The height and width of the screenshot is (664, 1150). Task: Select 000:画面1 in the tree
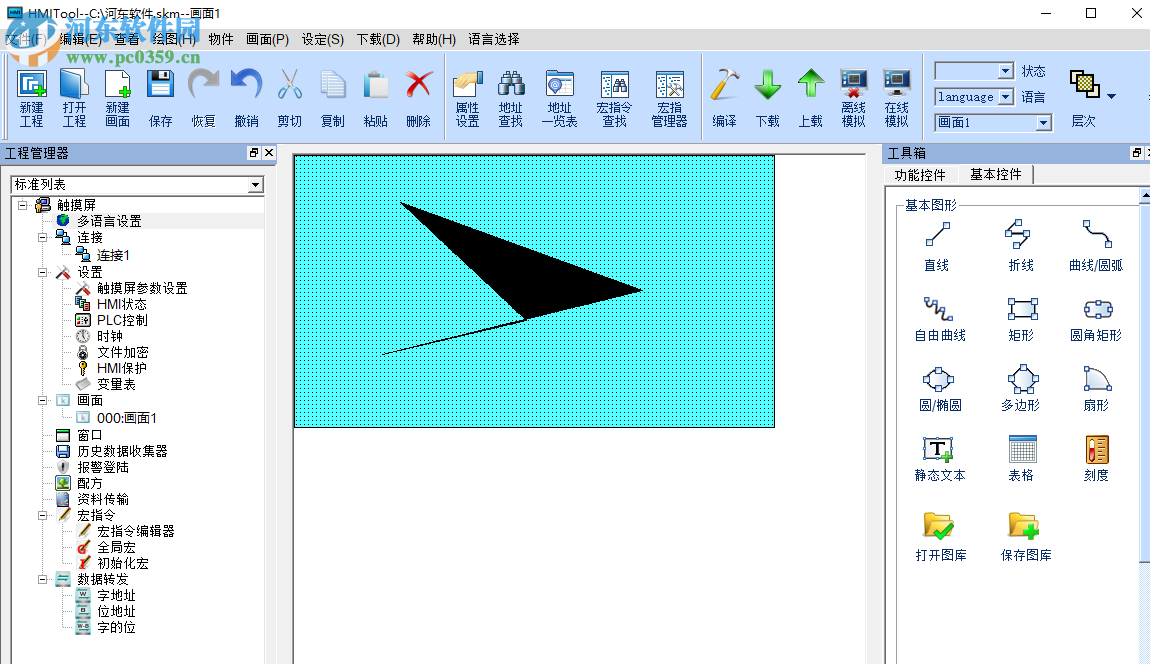tap(126, 418)
